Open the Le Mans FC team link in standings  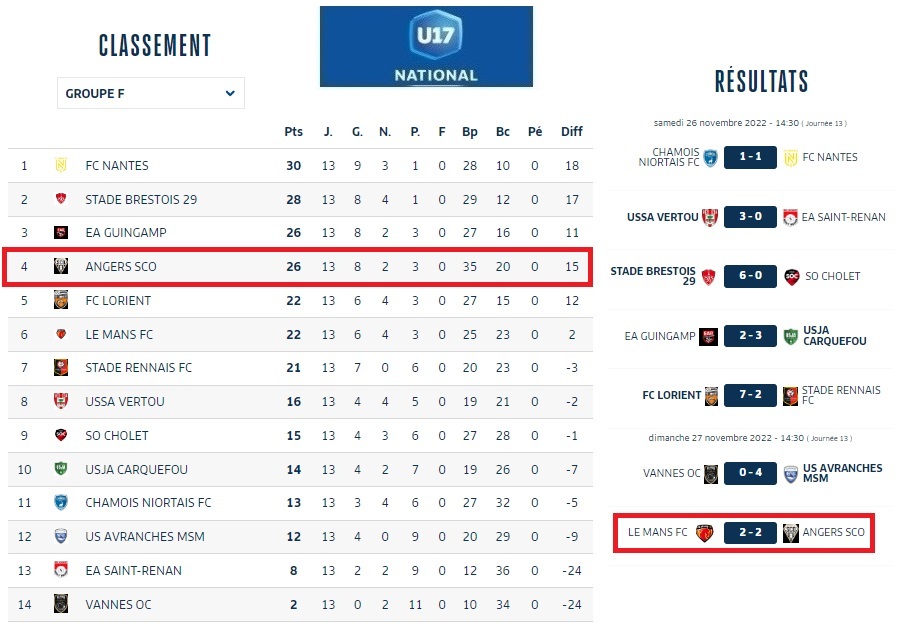[x=119, y=334]
